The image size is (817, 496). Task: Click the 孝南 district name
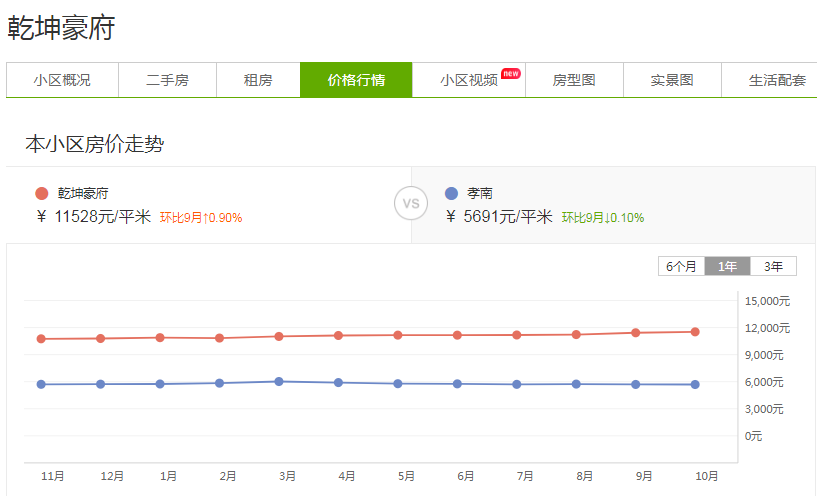click(480, 194)
